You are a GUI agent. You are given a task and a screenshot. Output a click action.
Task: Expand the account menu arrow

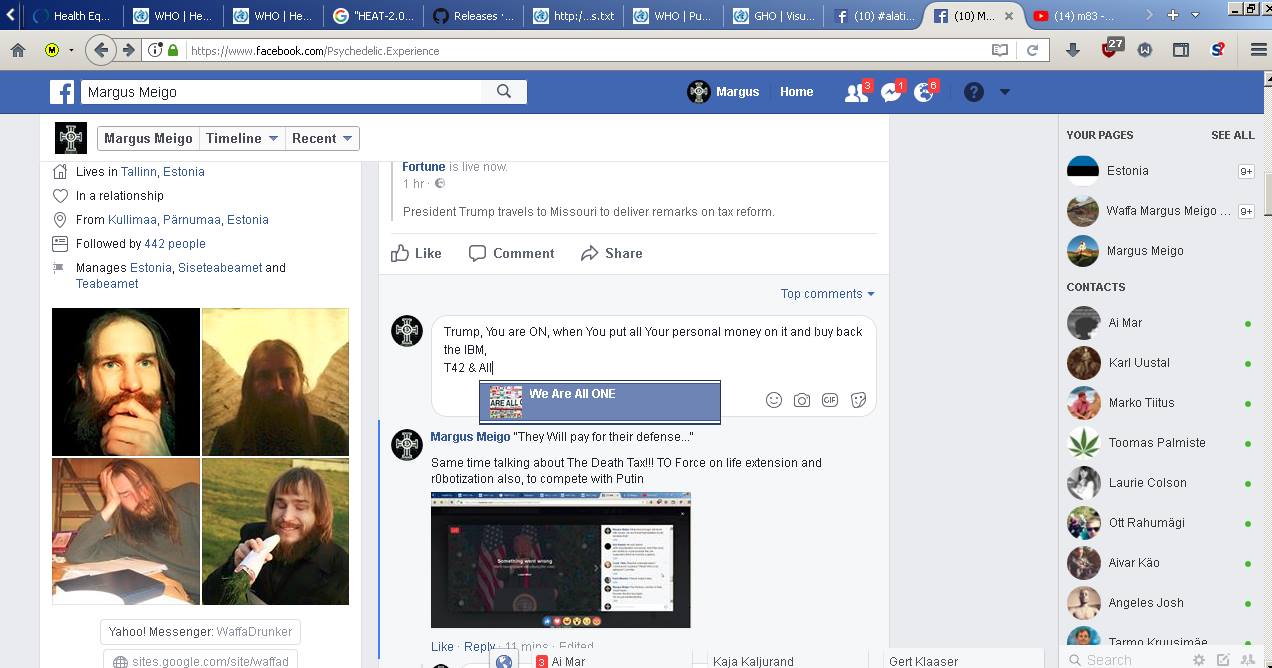click(x=1005, y=92)
